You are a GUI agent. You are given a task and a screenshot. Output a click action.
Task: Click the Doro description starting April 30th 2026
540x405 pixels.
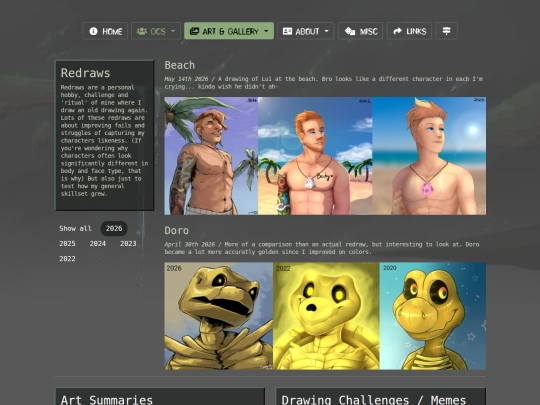pos(322,248)
